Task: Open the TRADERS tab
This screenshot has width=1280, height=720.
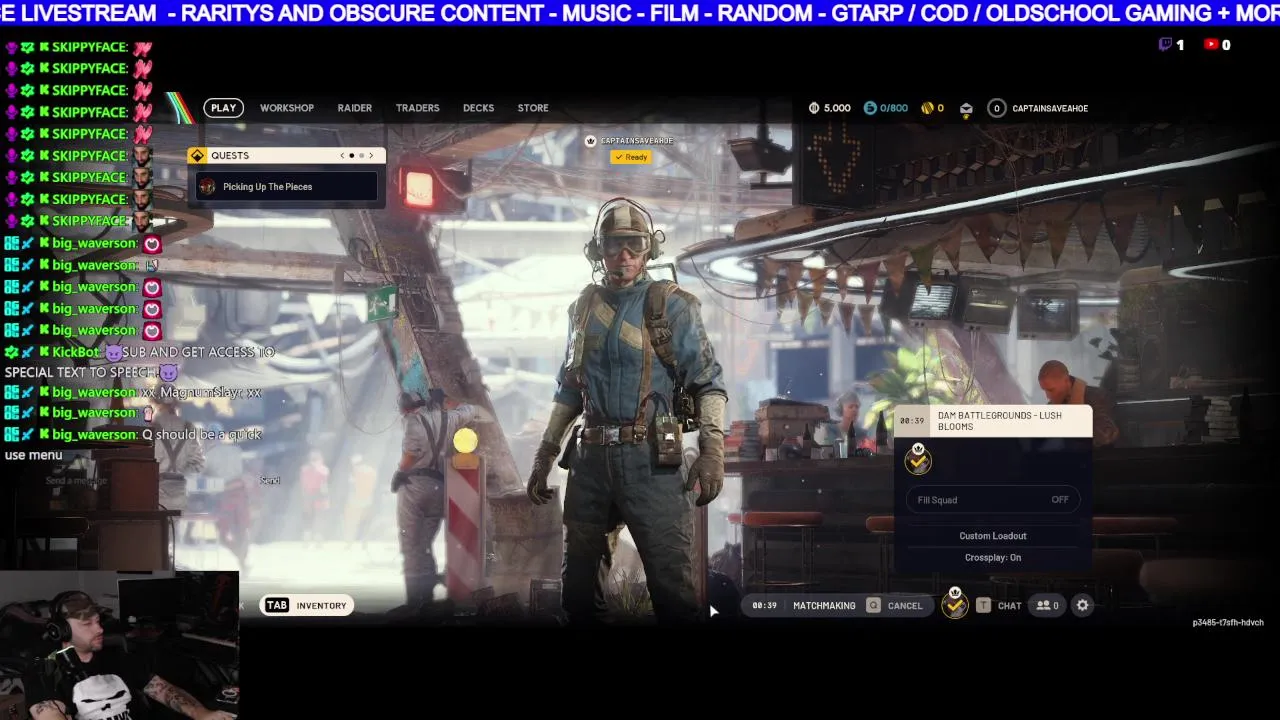Action: (x=417, y=108)
